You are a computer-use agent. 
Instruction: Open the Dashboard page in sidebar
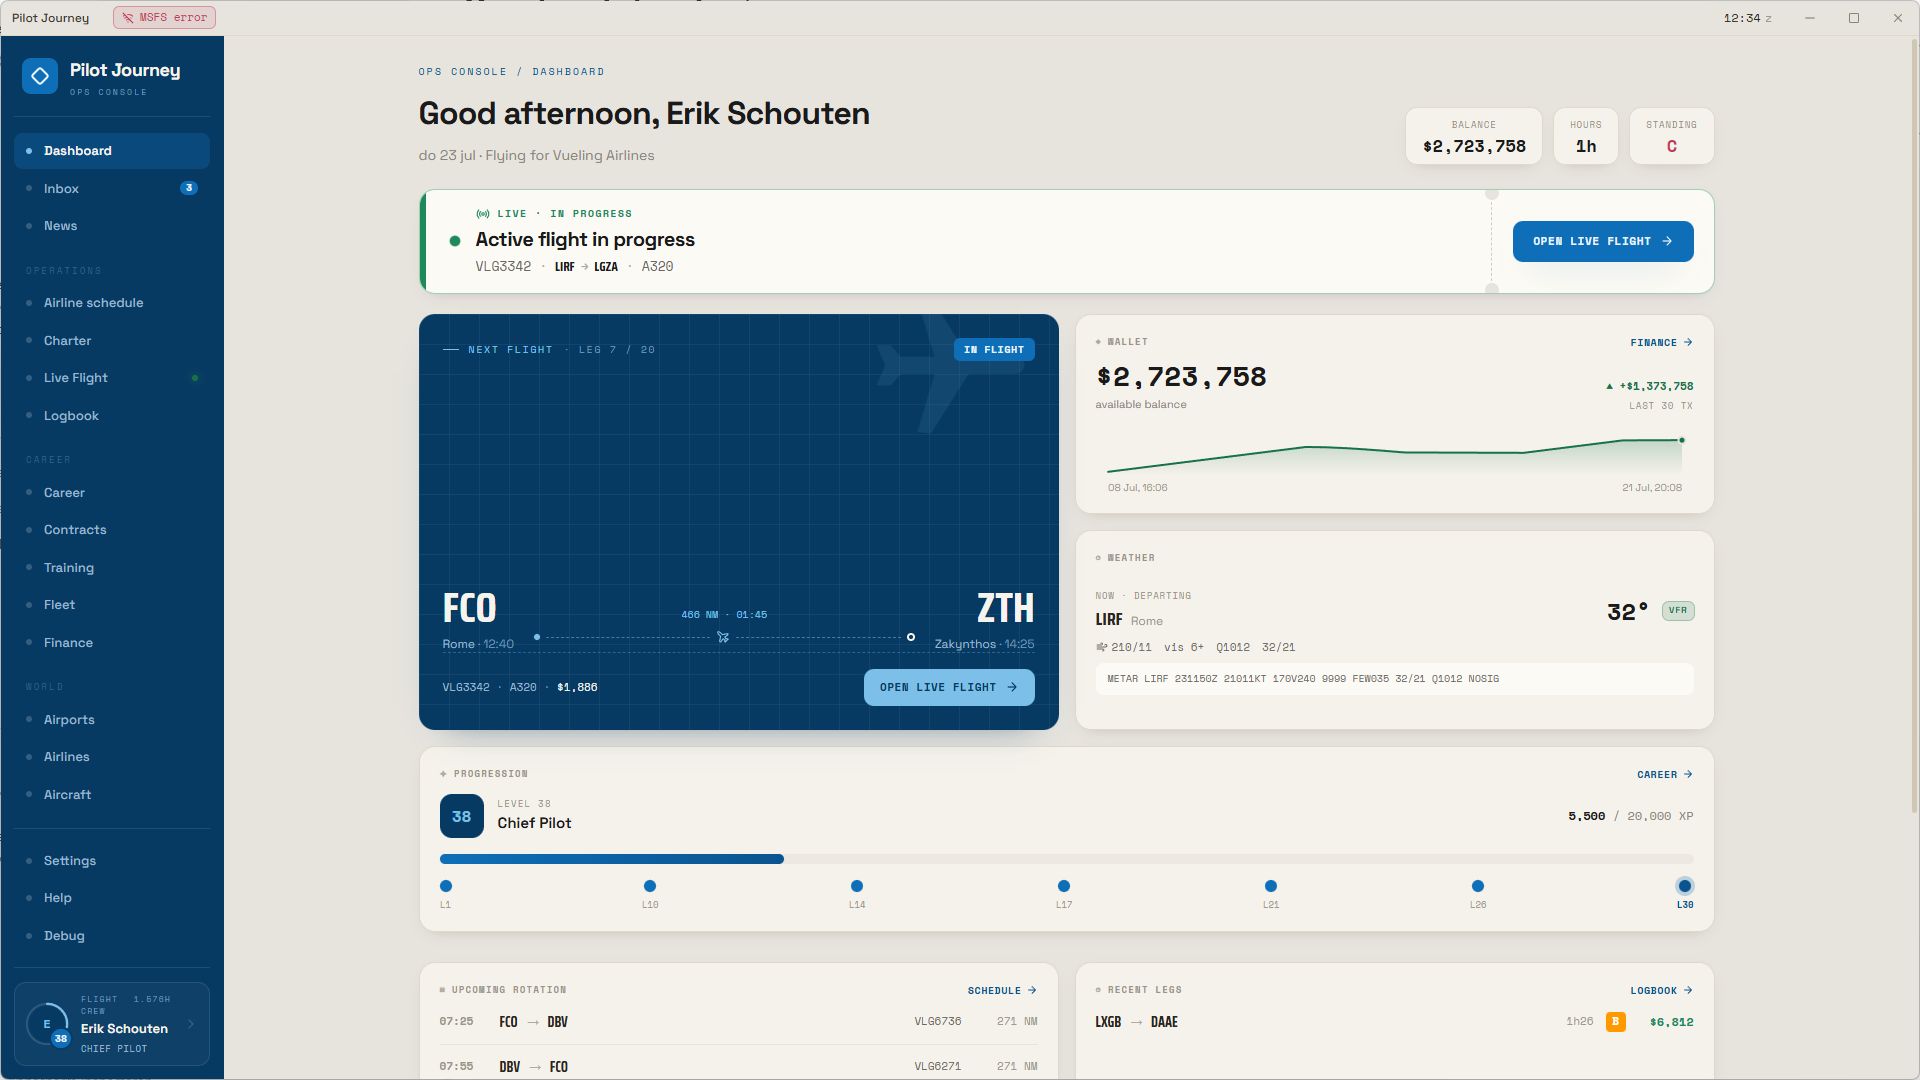pyautogui.click(x=112, y=151)
